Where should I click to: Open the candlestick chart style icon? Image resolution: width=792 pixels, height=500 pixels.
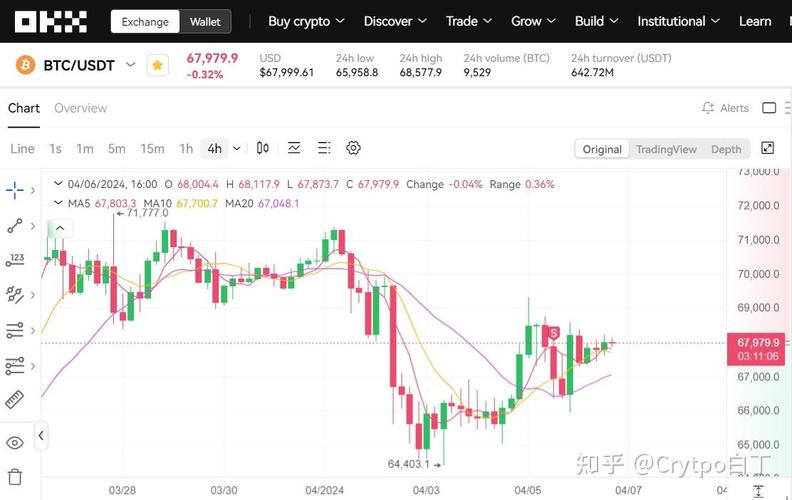(263, 148)
